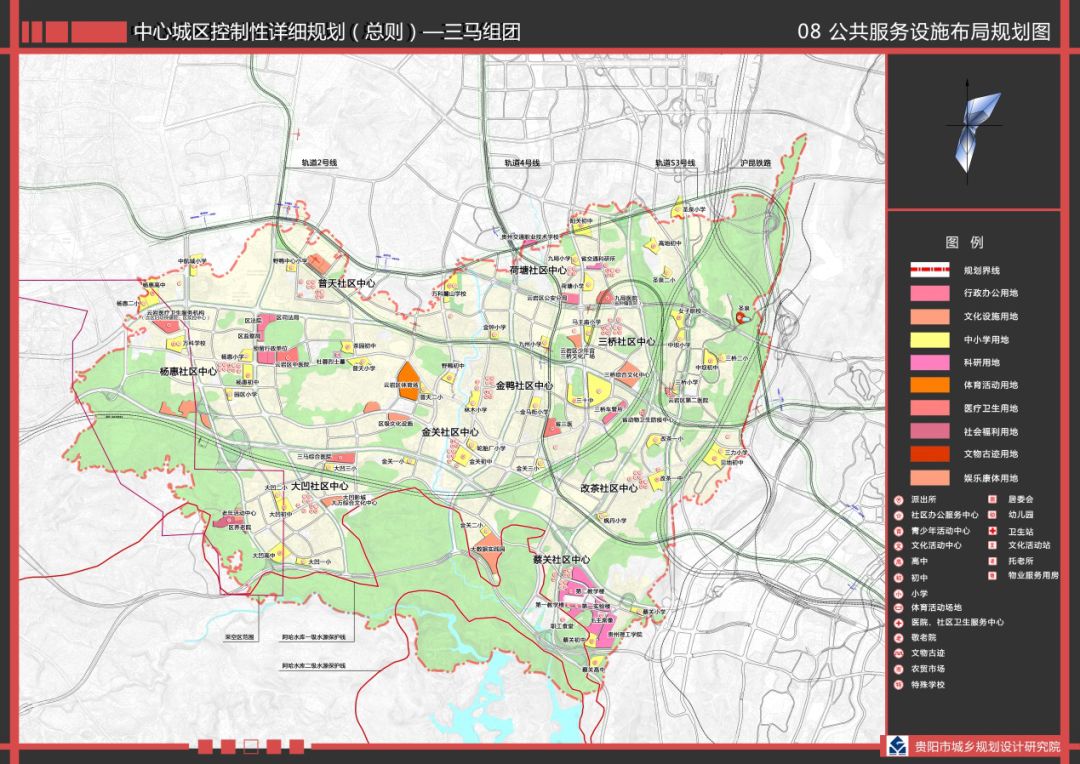Click the 杨惠社区中心 map label
This screenshot has height=764, width=1080.
click(x=188, y=371)
